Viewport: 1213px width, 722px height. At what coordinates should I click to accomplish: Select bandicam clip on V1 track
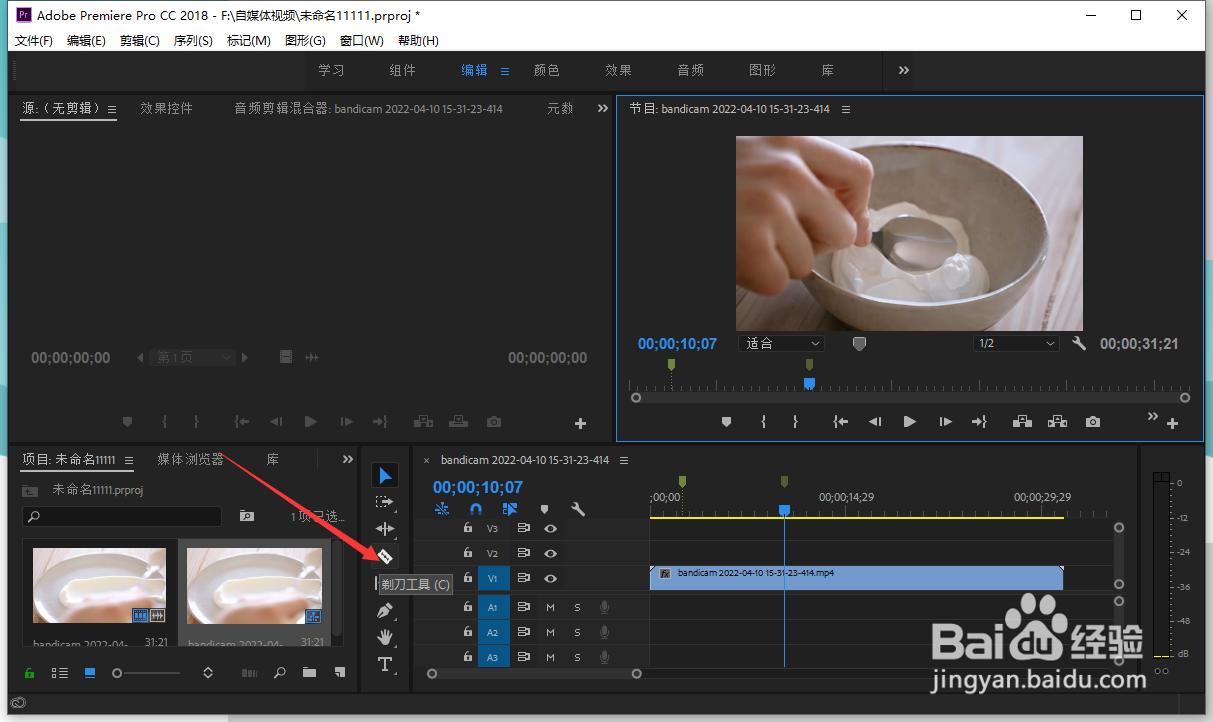pos(856,578)
